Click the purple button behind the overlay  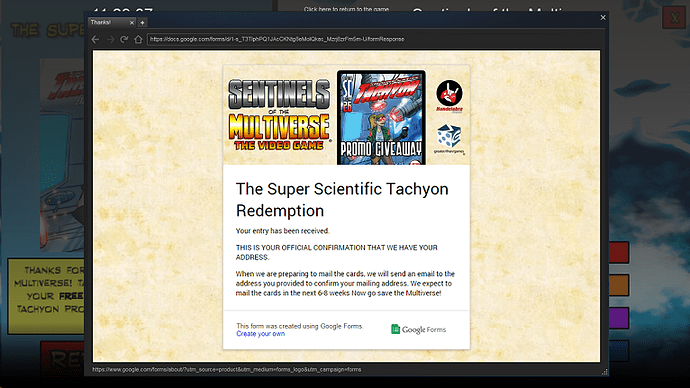point(619,318)
